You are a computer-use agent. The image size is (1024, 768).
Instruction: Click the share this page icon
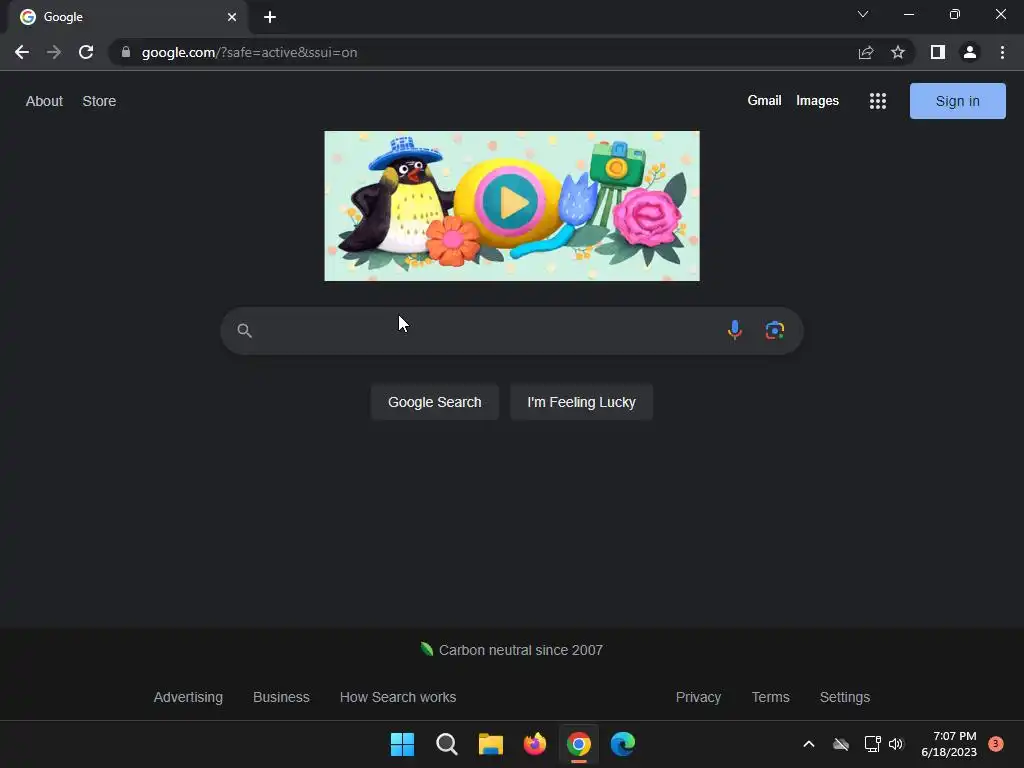(x=866, y=52)
